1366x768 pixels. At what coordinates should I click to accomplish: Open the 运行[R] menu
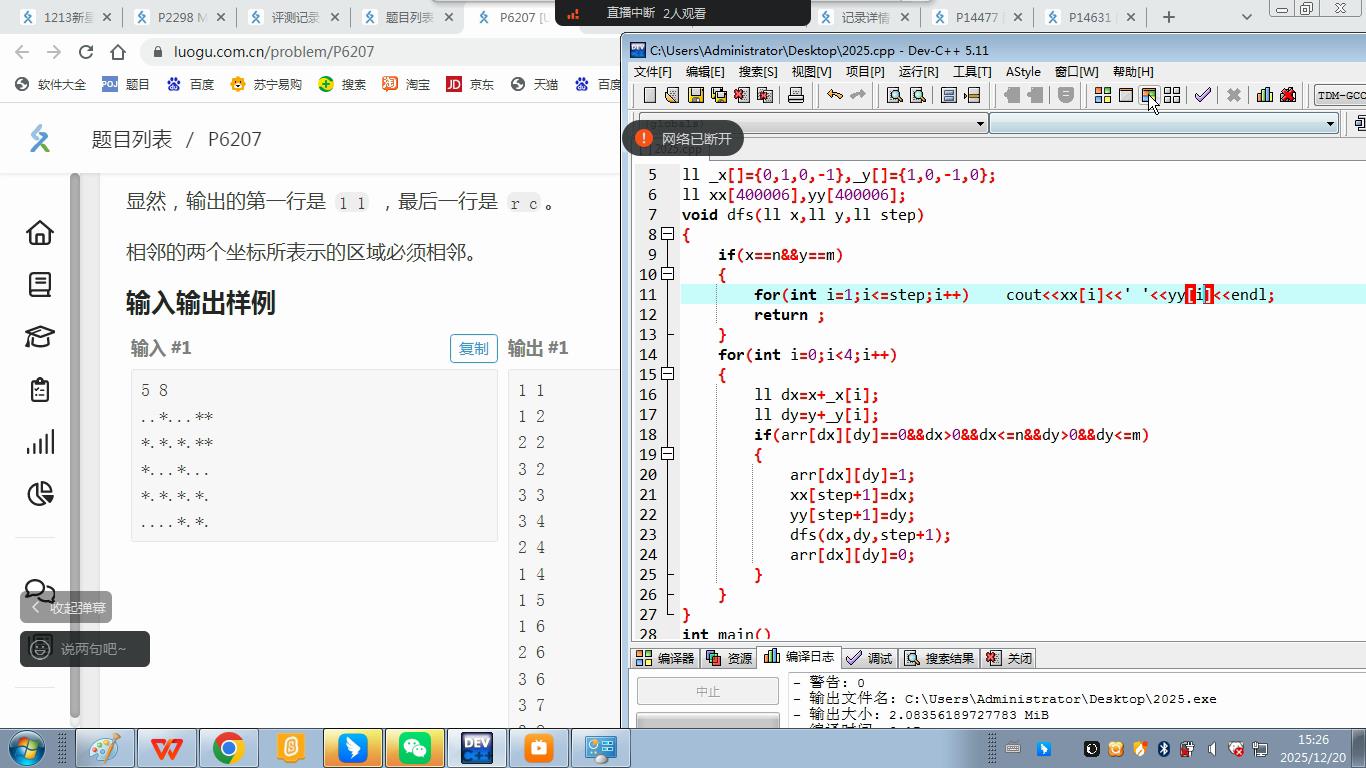pyautogui.click(x=917, y=71)
